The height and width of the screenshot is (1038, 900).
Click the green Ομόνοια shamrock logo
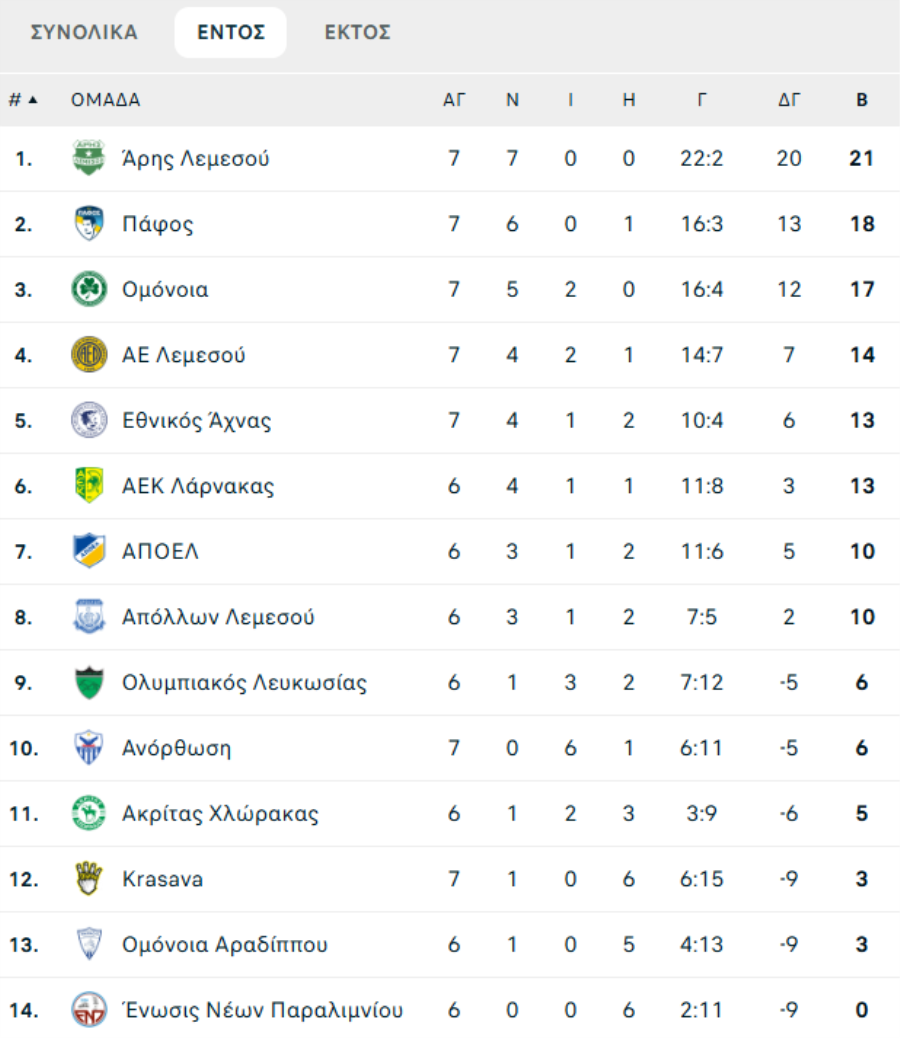click(89, 290)
